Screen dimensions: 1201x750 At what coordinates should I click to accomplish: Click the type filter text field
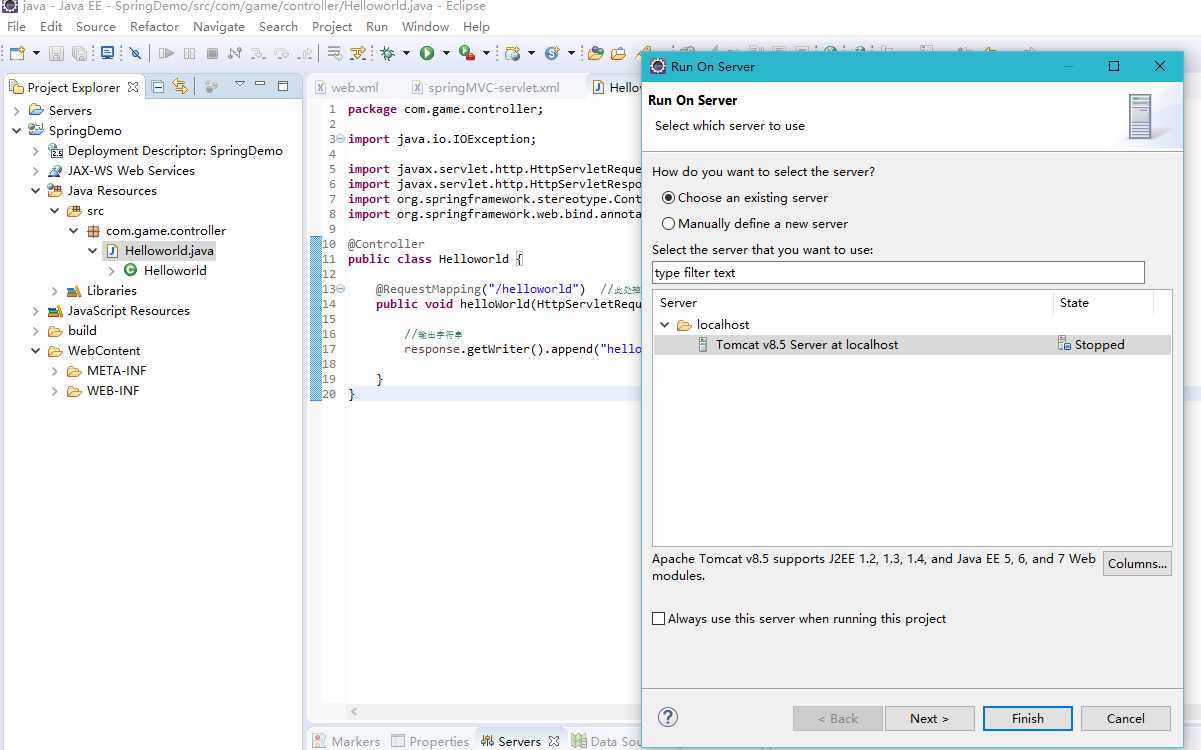898,272
